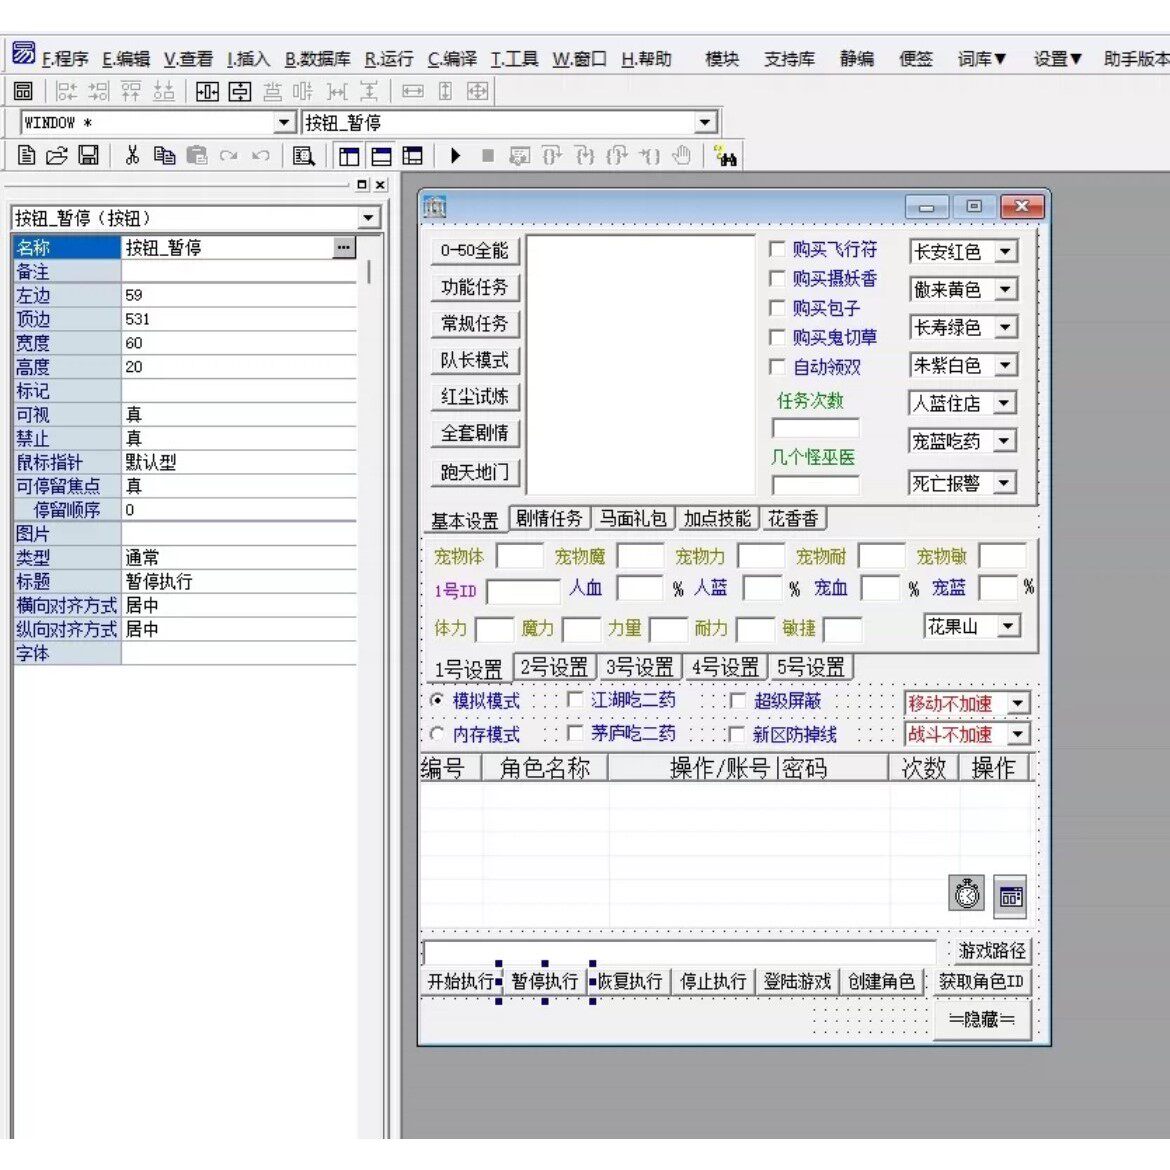Viewport: 1170px width, 1170px height.
Task: Open the 按钮_暂停 (按钮) component dropdown
Action: 368,218
